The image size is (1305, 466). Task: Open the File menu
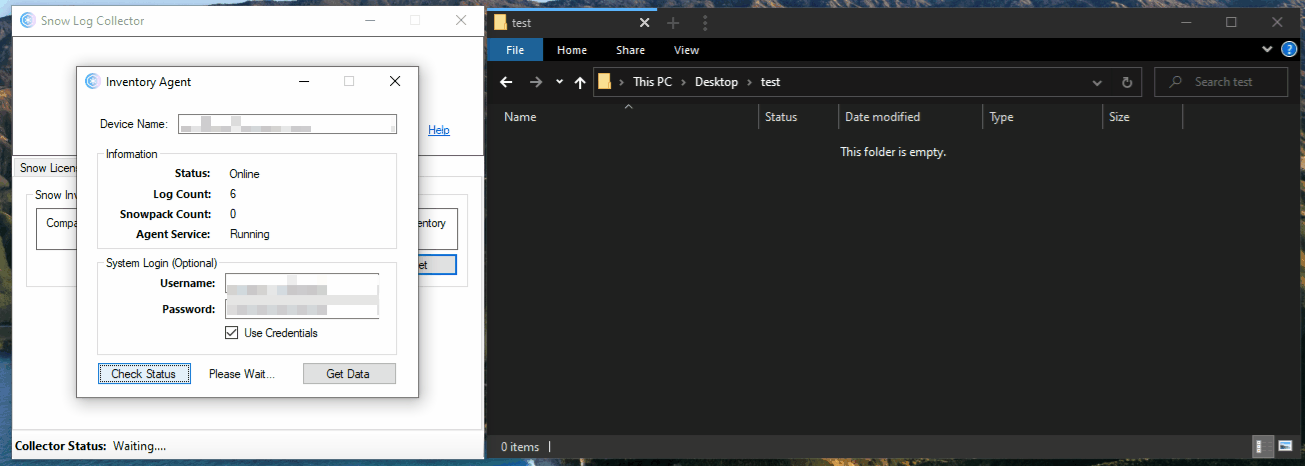515,50
